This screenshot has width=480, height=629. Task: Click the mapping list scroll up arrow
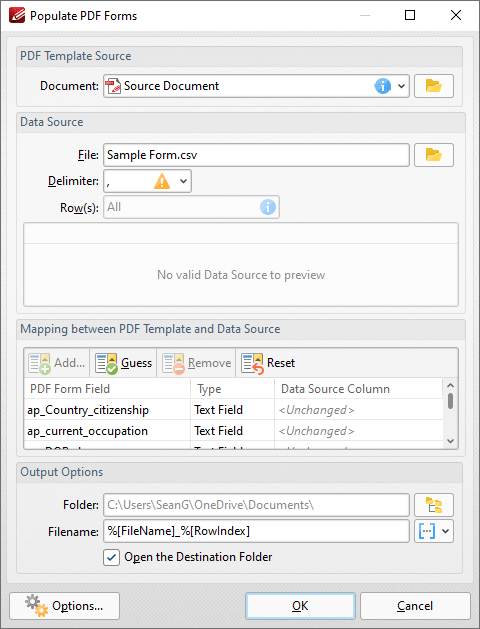click(450, 386)
